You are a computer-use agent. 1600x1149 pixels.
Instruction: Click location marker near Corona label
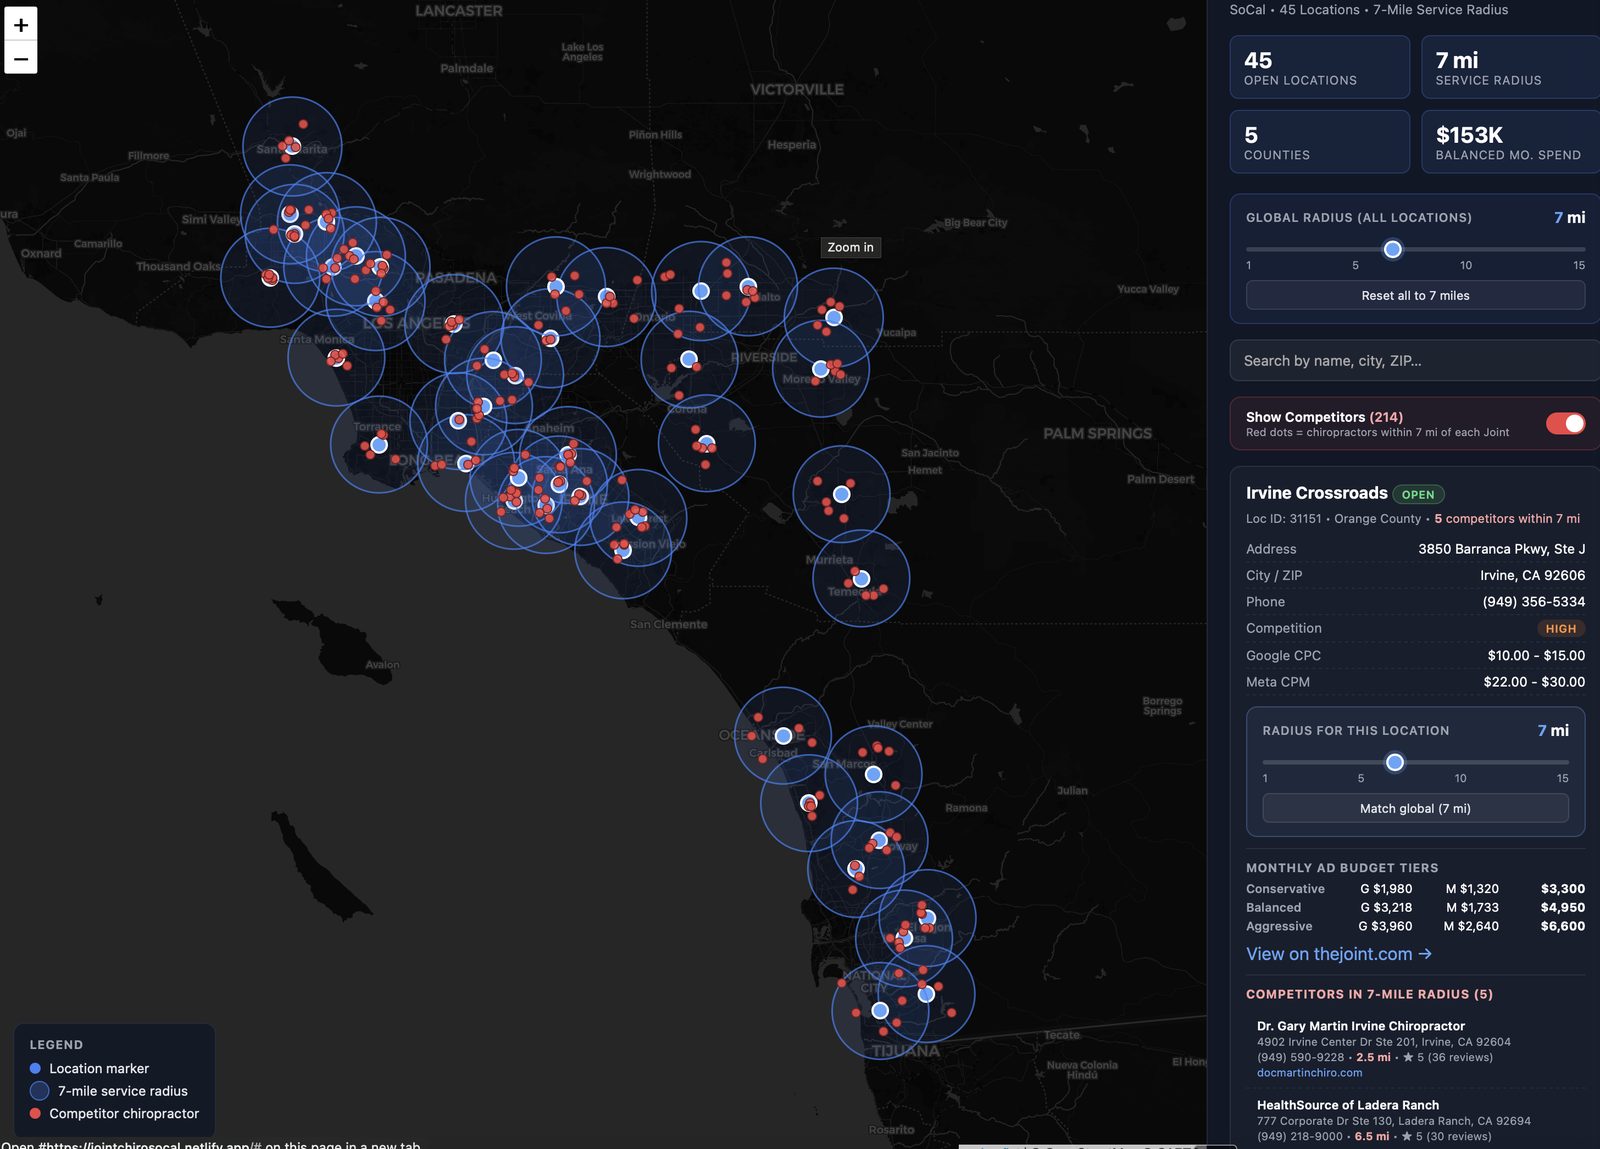pos(707,442)
